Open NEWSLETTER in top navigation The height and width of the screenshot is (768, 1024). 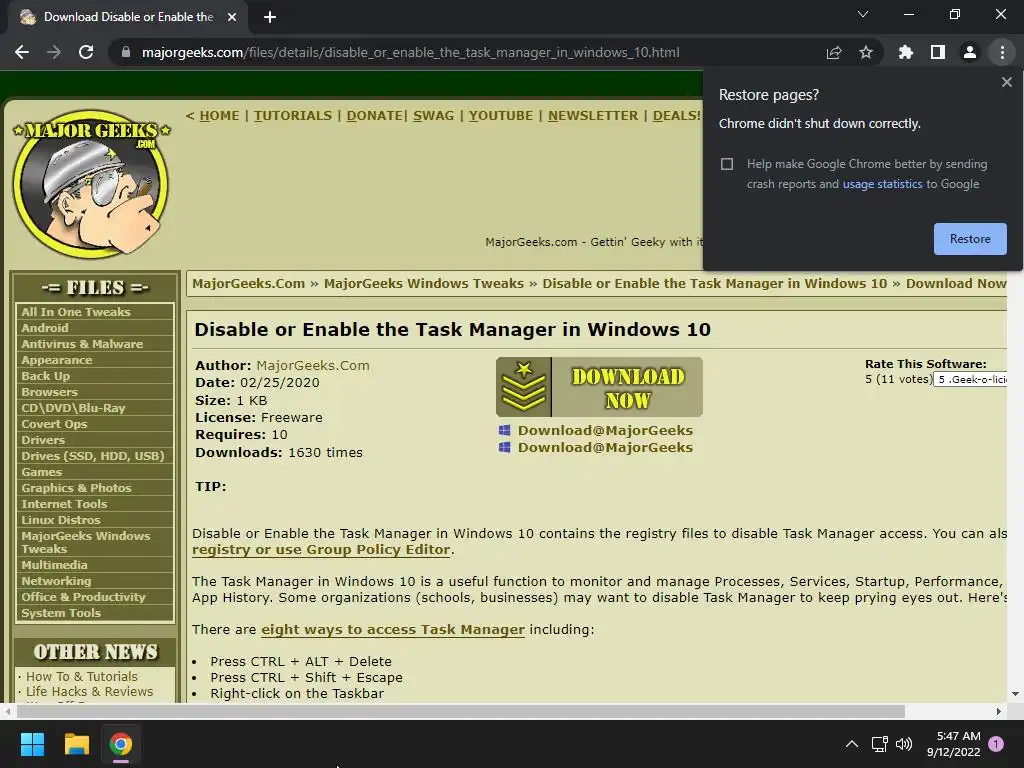pos(592,116)
